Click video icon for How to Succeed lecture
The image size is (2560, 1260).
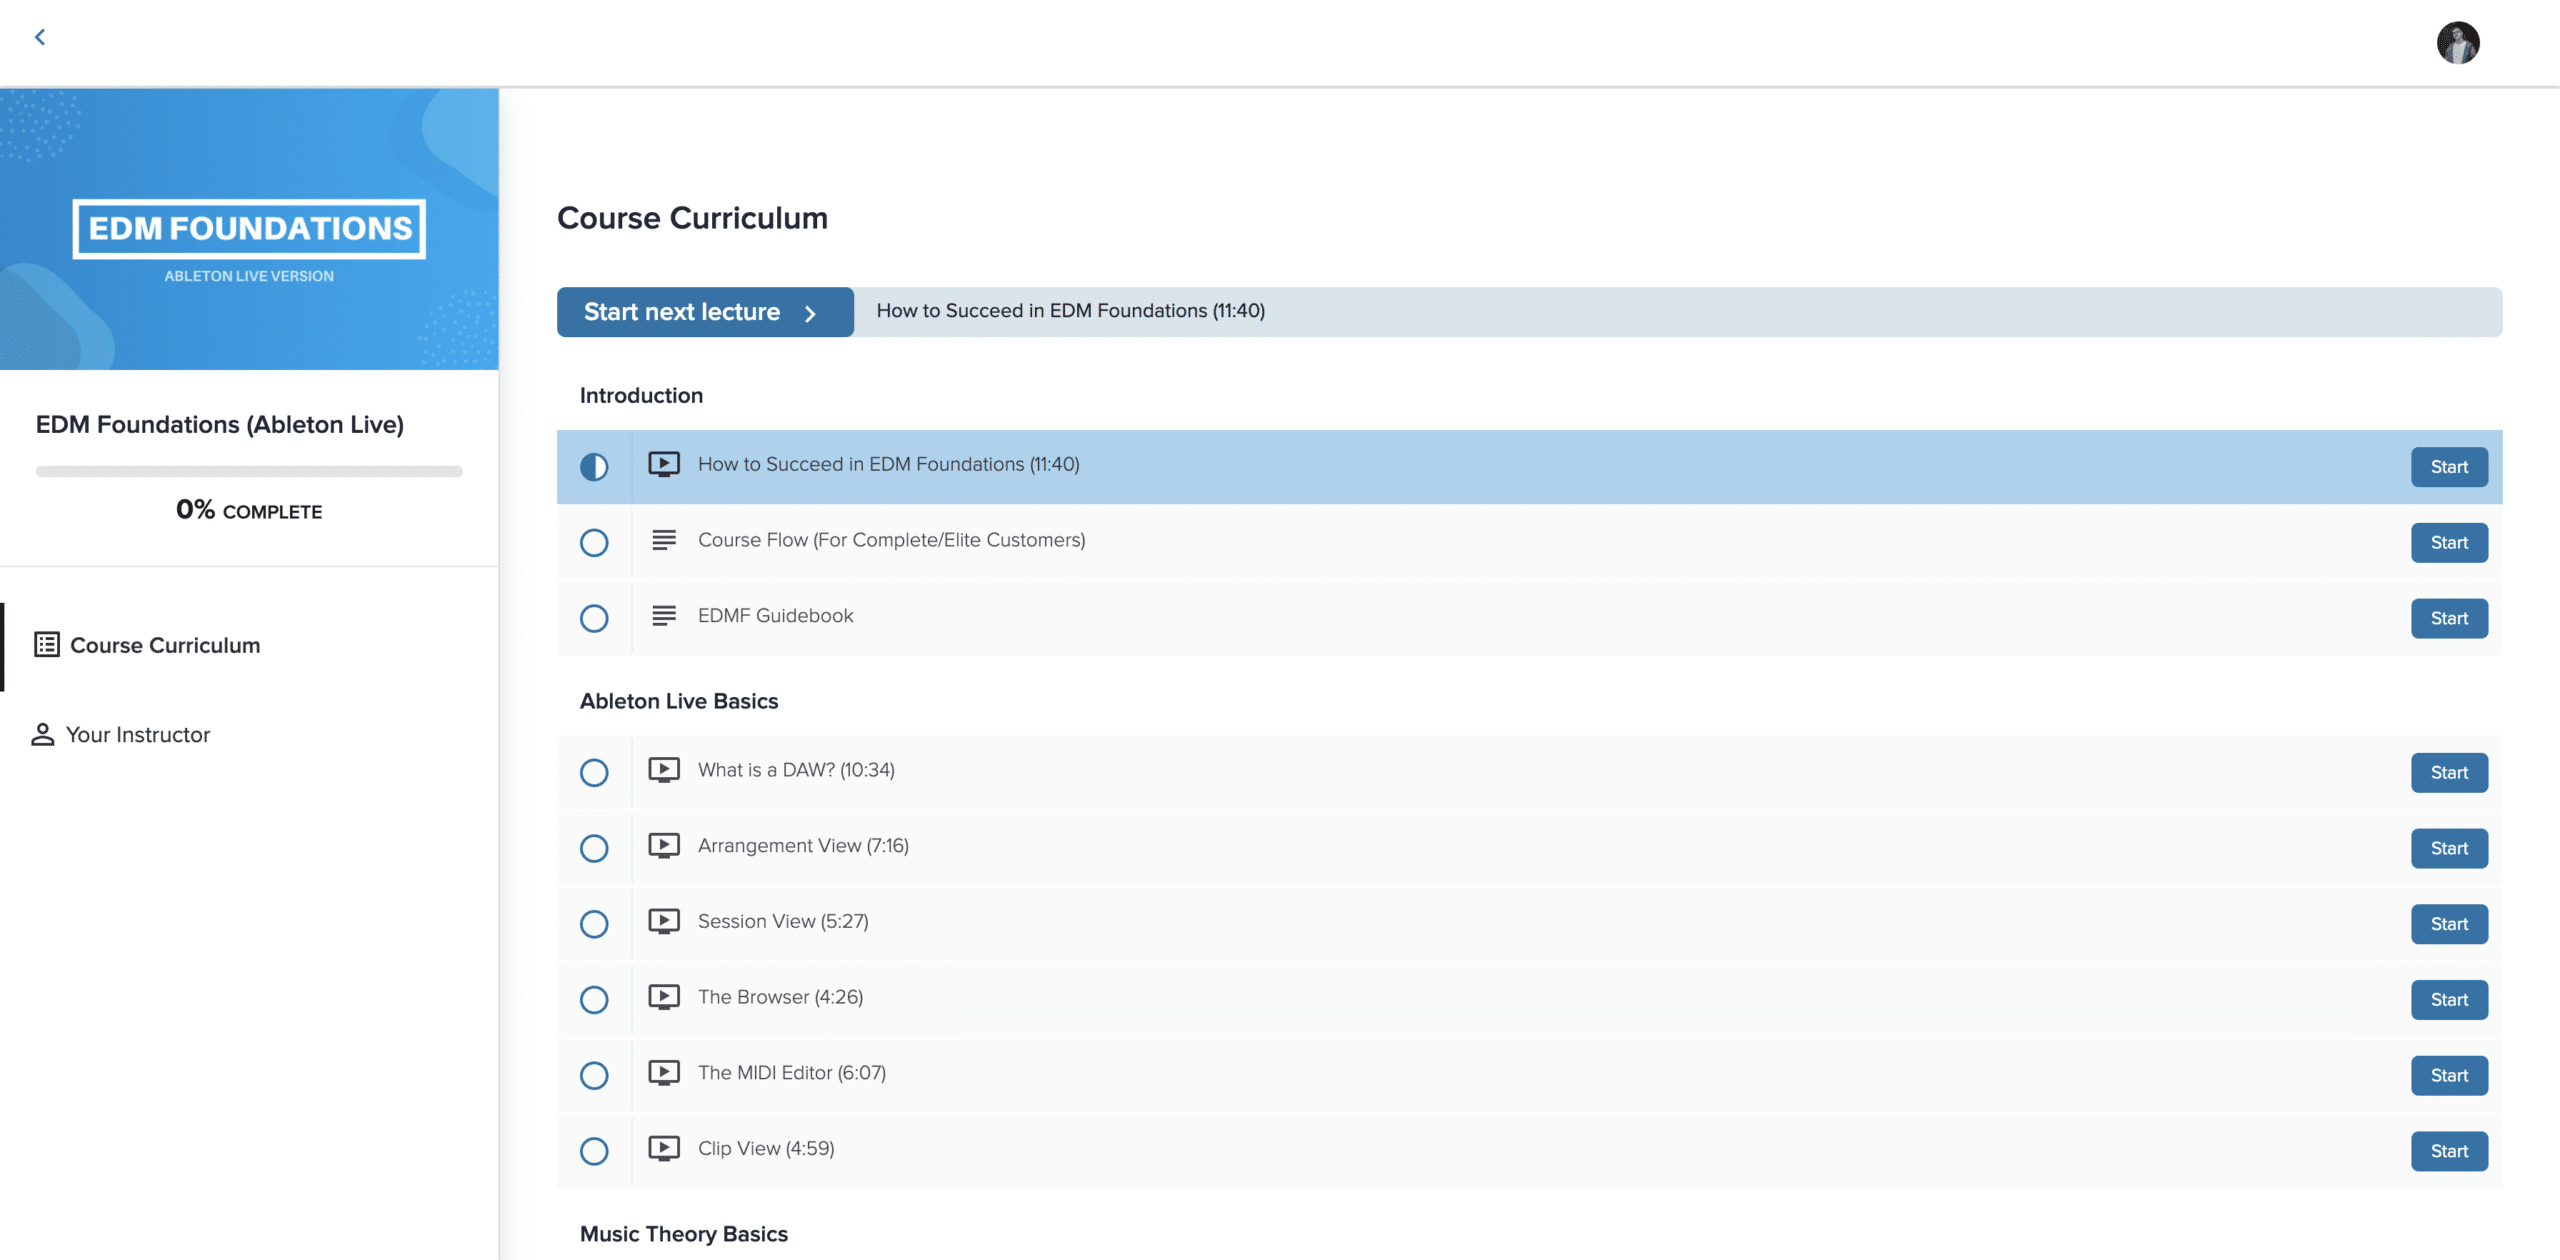point(664,464)
